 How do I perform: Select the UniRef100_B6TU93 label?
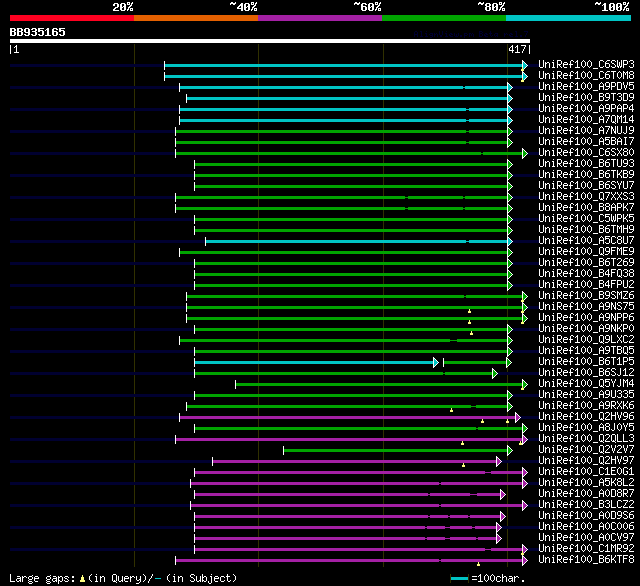(x=586, y=164)
